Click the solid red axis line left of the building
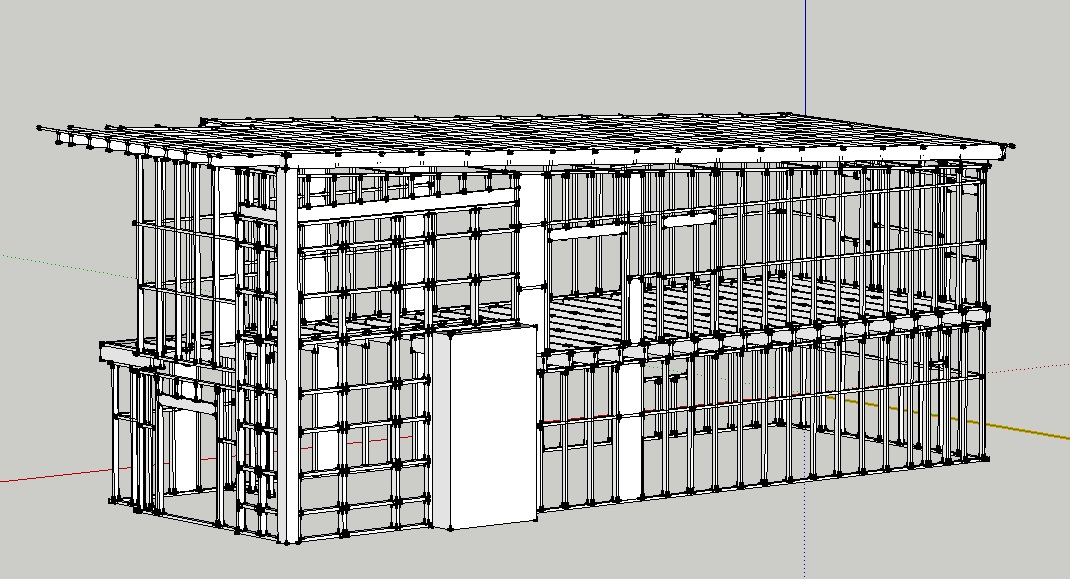 coord(56,476)
